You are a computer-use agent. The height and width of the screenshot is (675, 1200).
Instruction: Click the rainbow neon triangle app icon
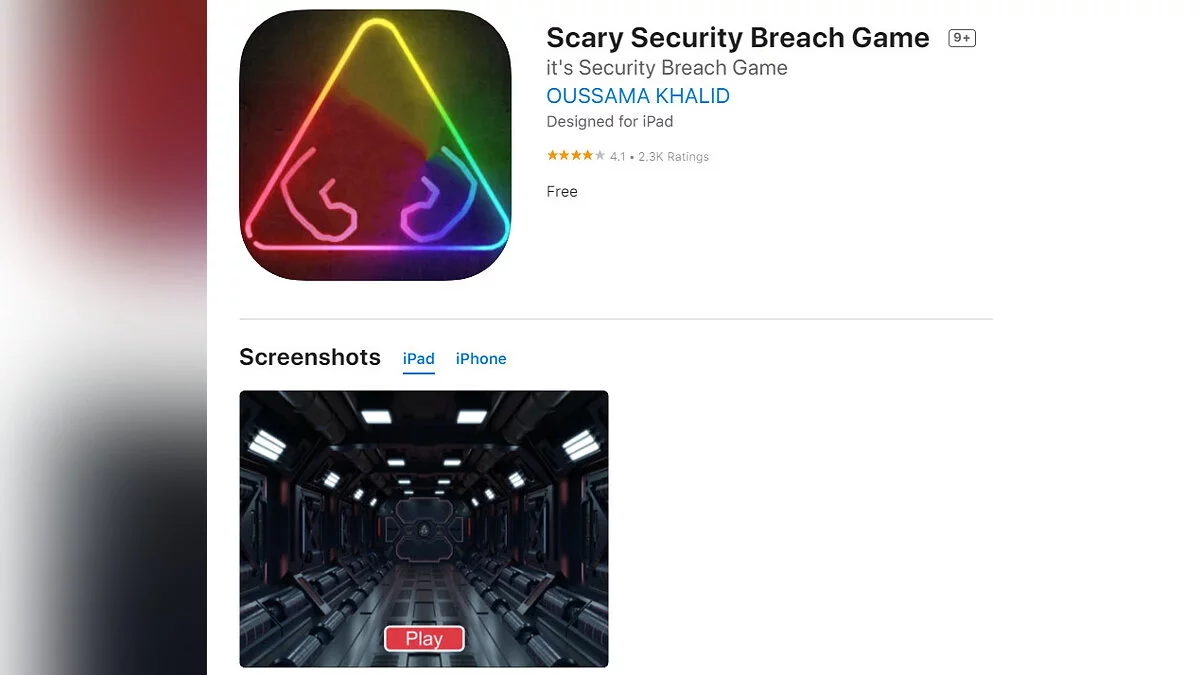click(x=375, y=145)
